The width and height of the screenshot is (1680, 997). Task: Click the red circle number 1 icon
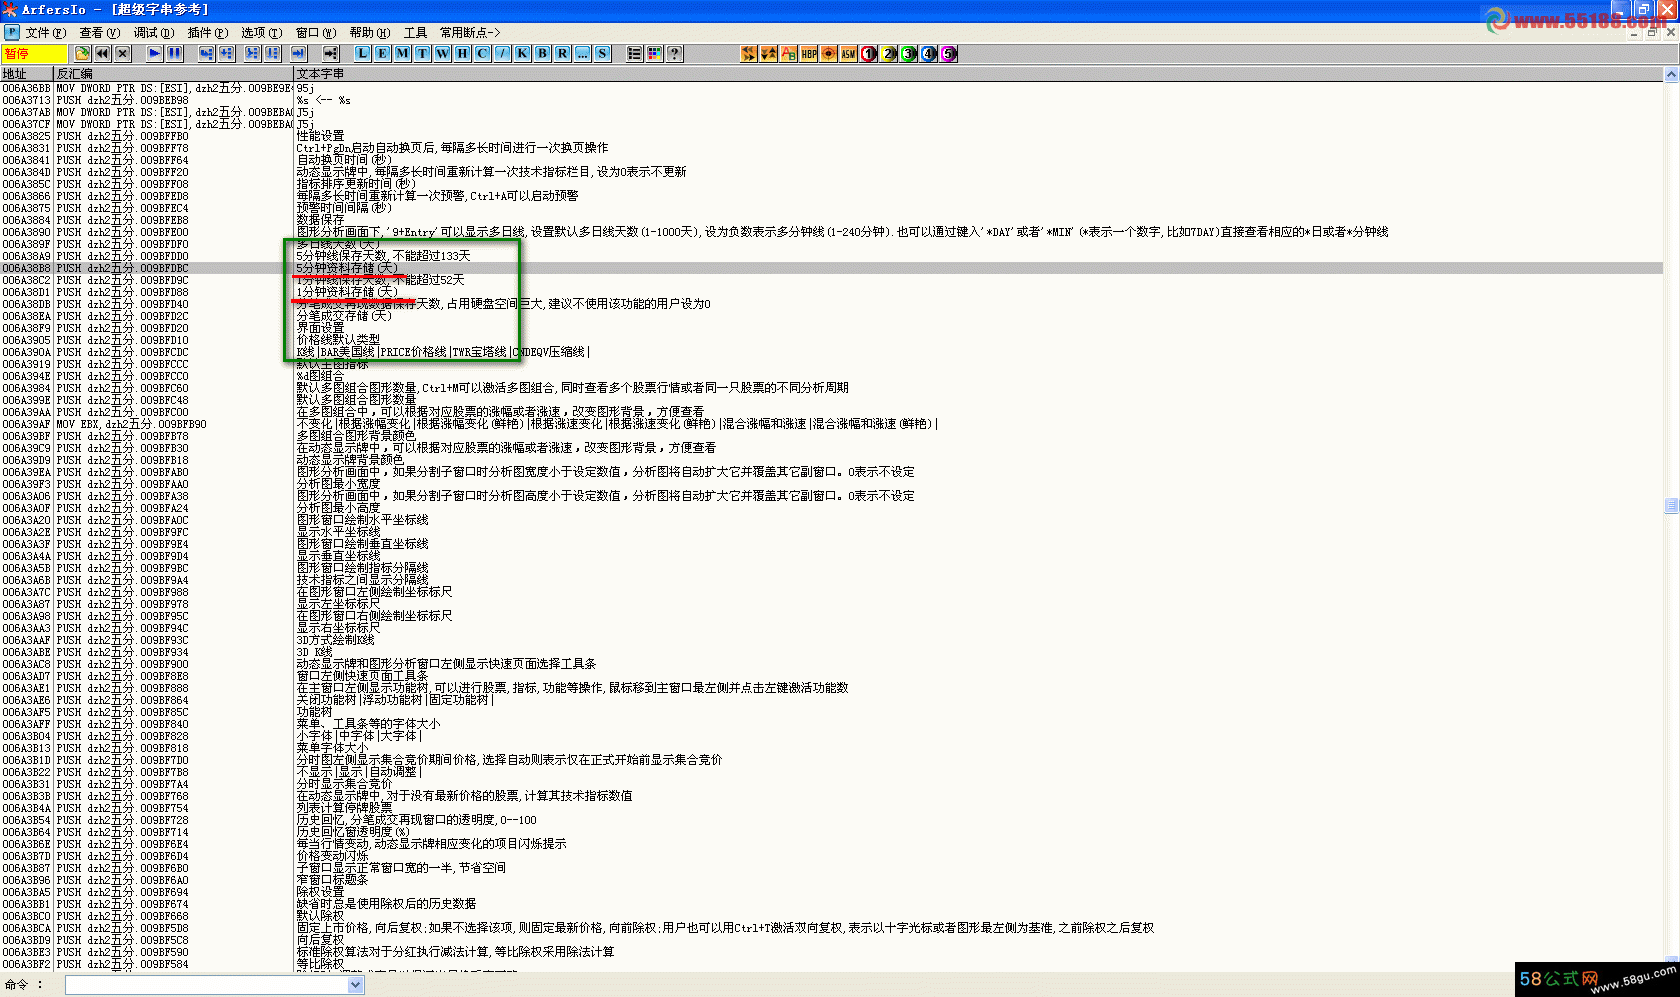point(869,54)
